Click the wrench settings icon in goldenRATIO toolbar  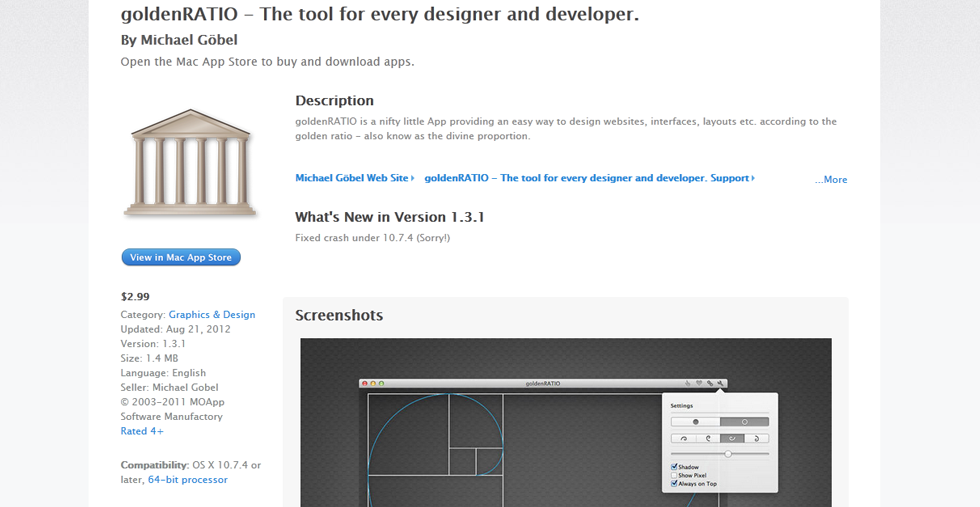click(720, 383)
